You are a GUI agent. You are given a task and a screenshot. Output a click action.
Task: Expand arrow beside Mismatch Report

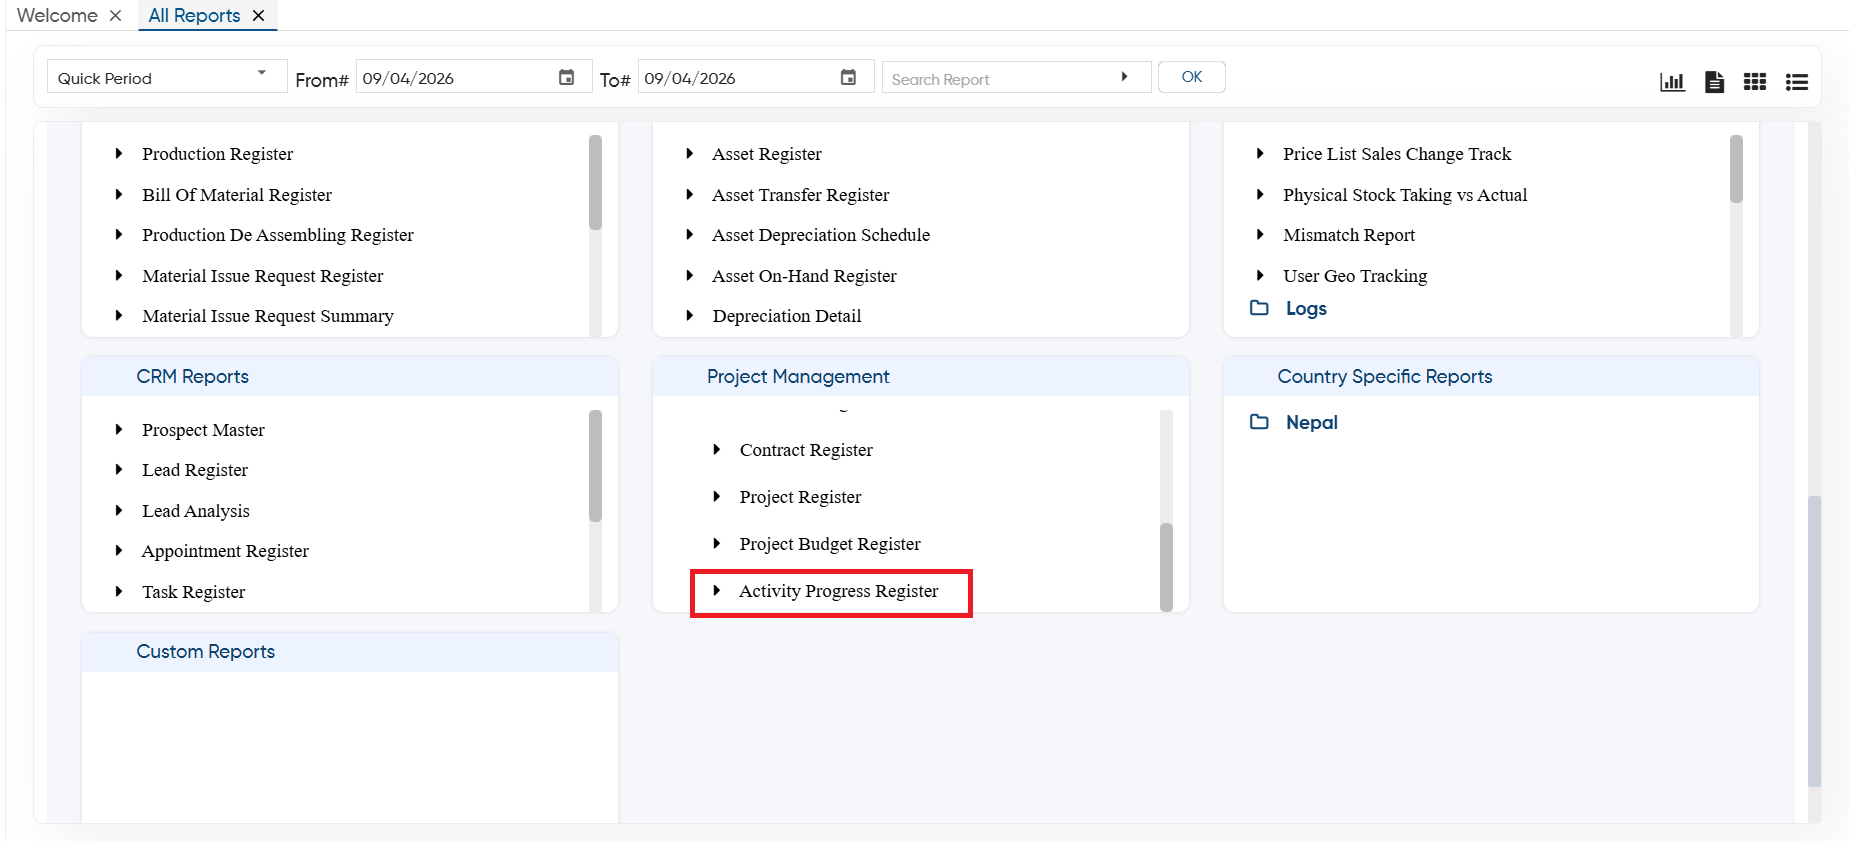click(x=1260, y=234)
